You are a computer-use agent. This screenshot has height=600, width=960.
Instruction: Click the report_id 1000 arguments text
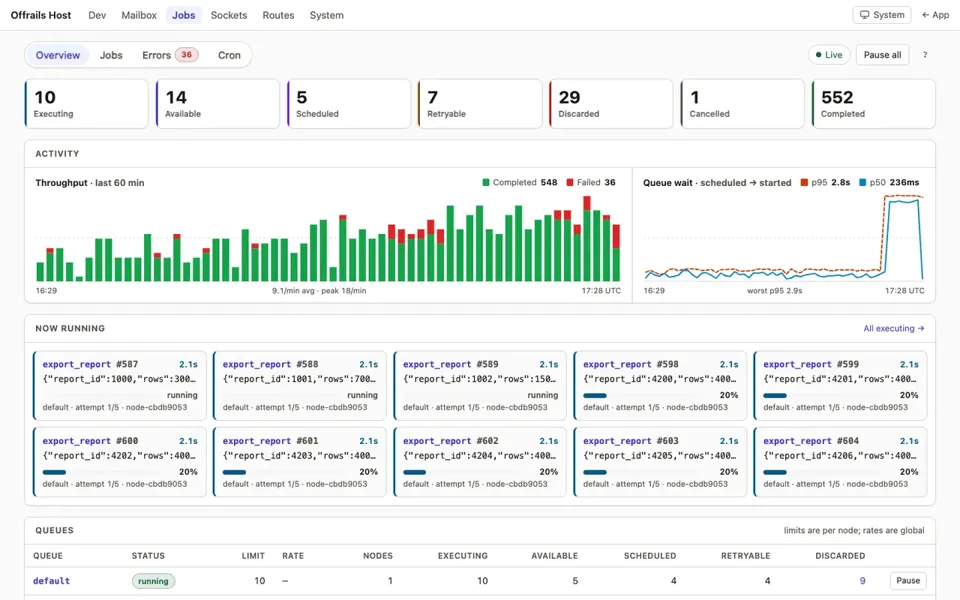pyautogui.click(x=119, y=379)
